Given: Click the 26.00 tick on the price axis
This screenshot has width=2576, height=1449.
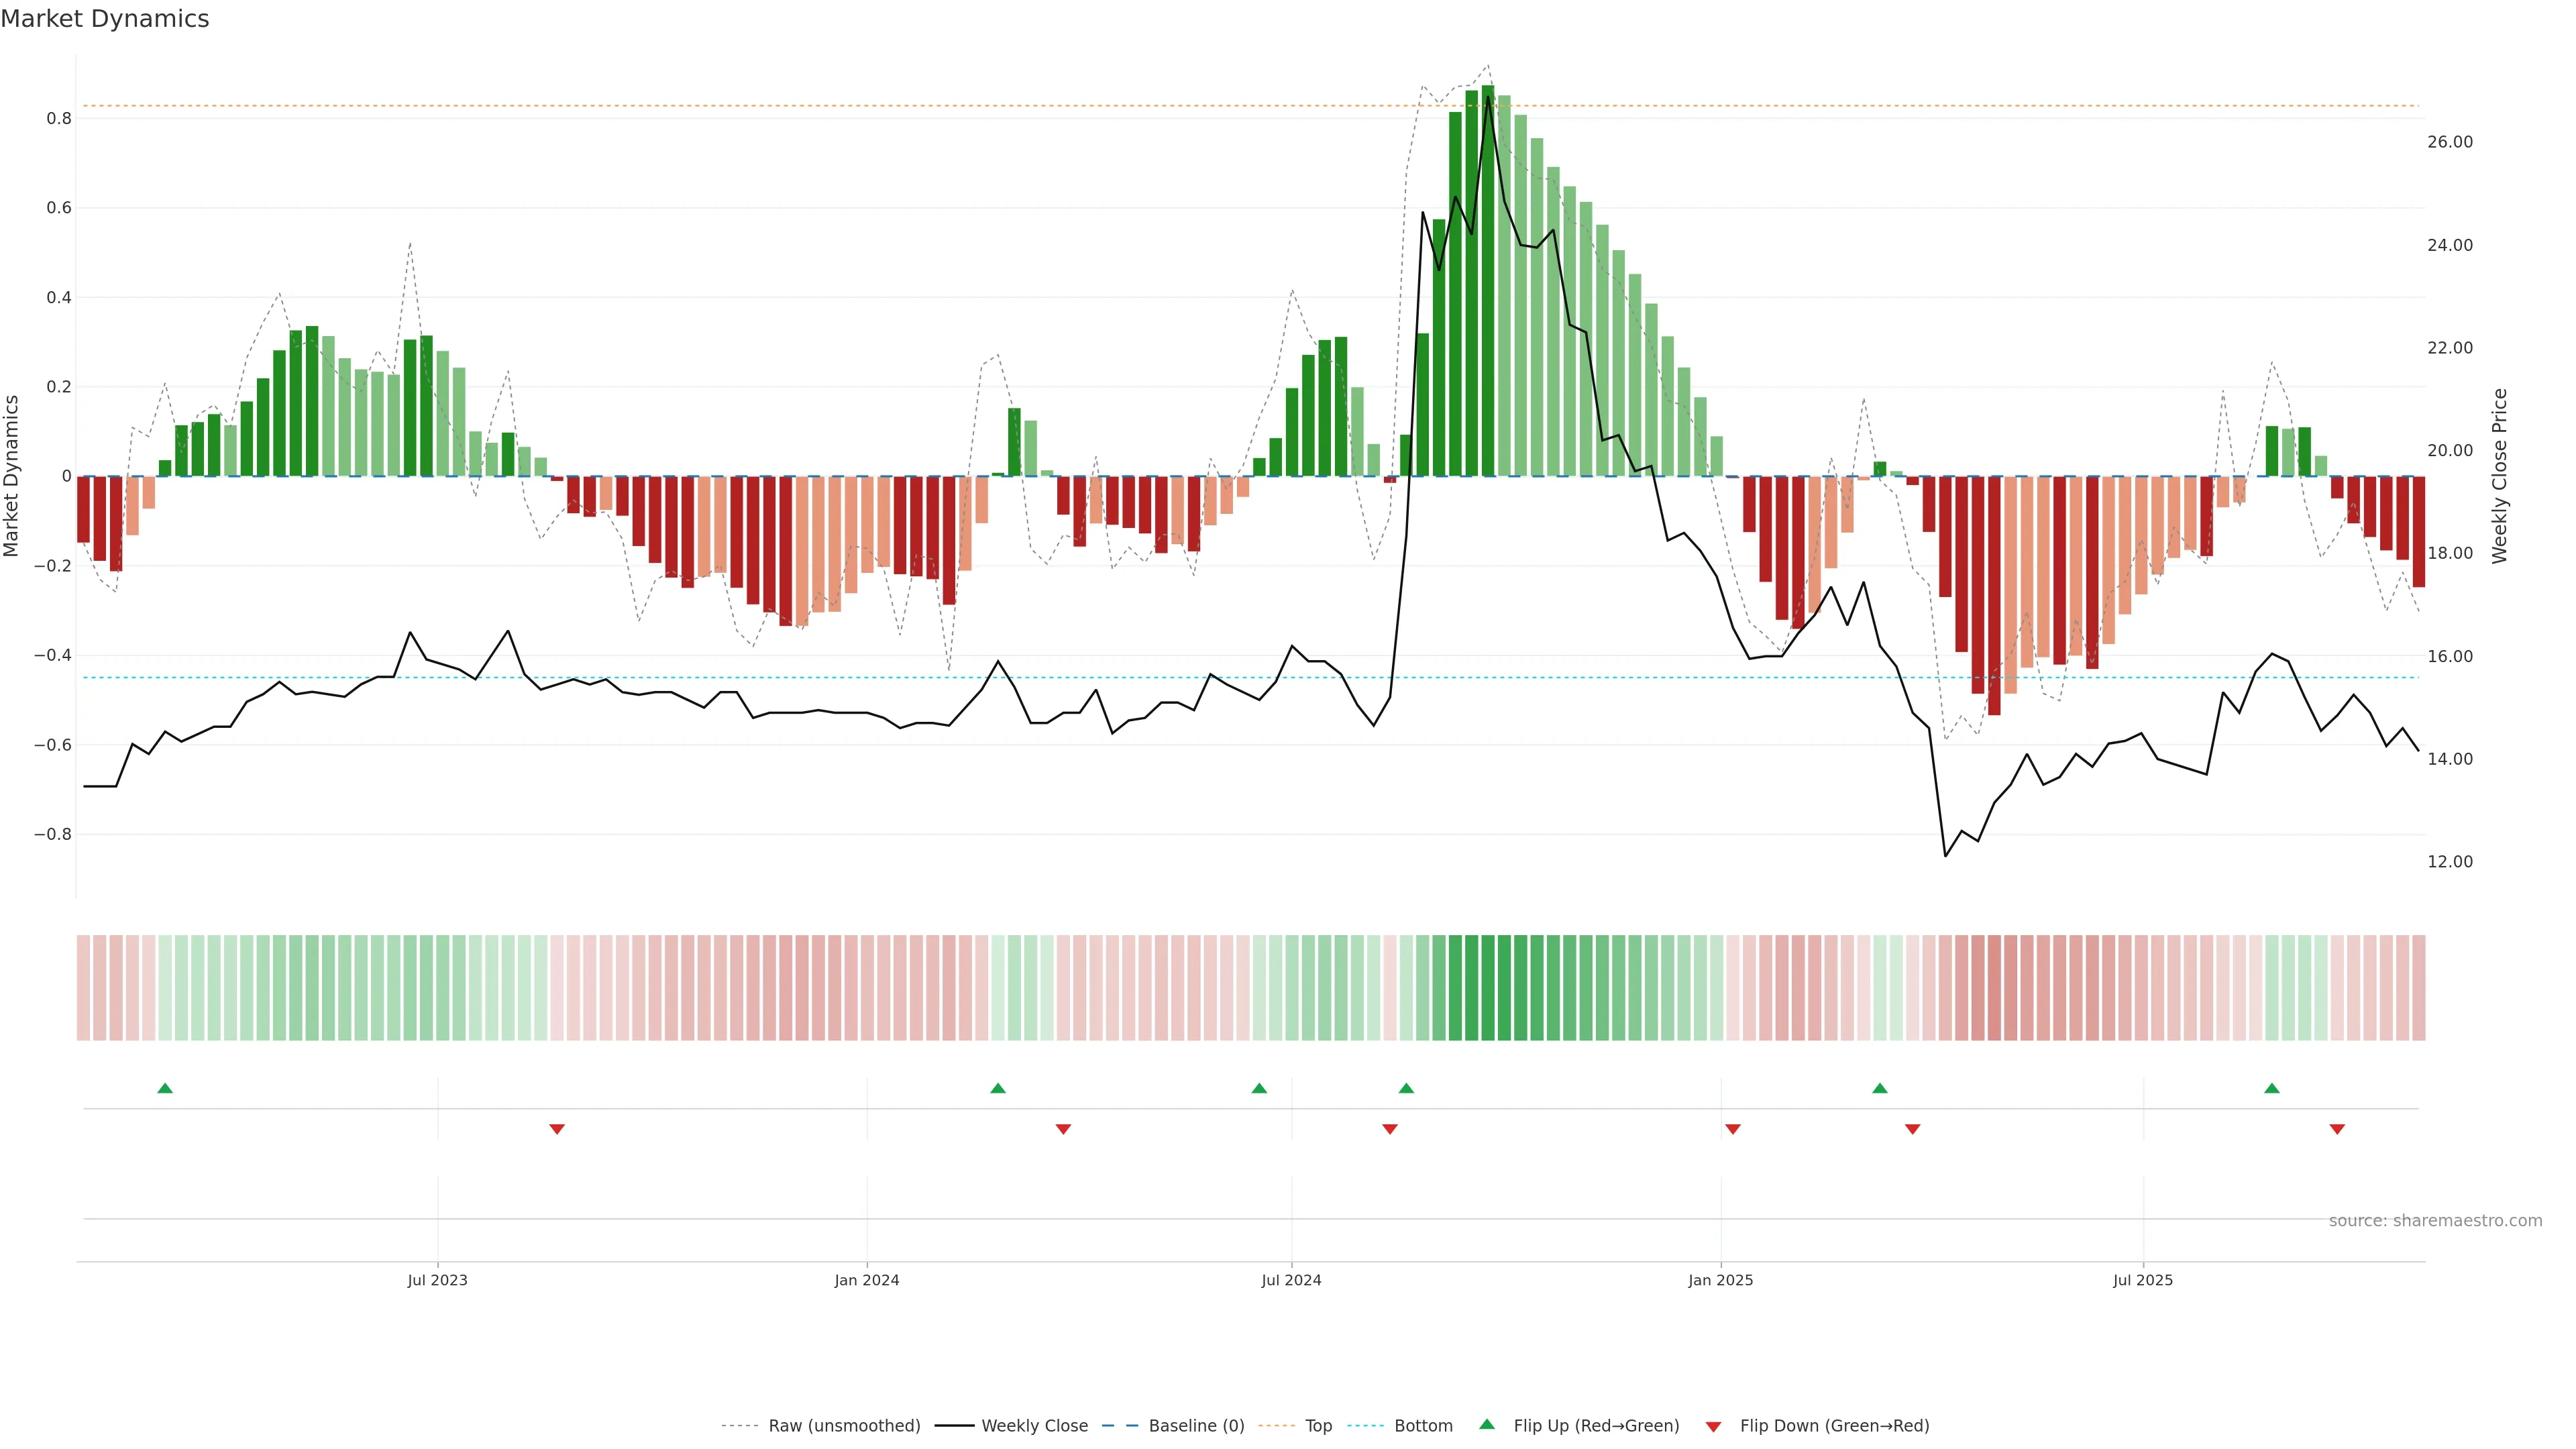Looking at the screenshot, I should tap(2449, 142).
